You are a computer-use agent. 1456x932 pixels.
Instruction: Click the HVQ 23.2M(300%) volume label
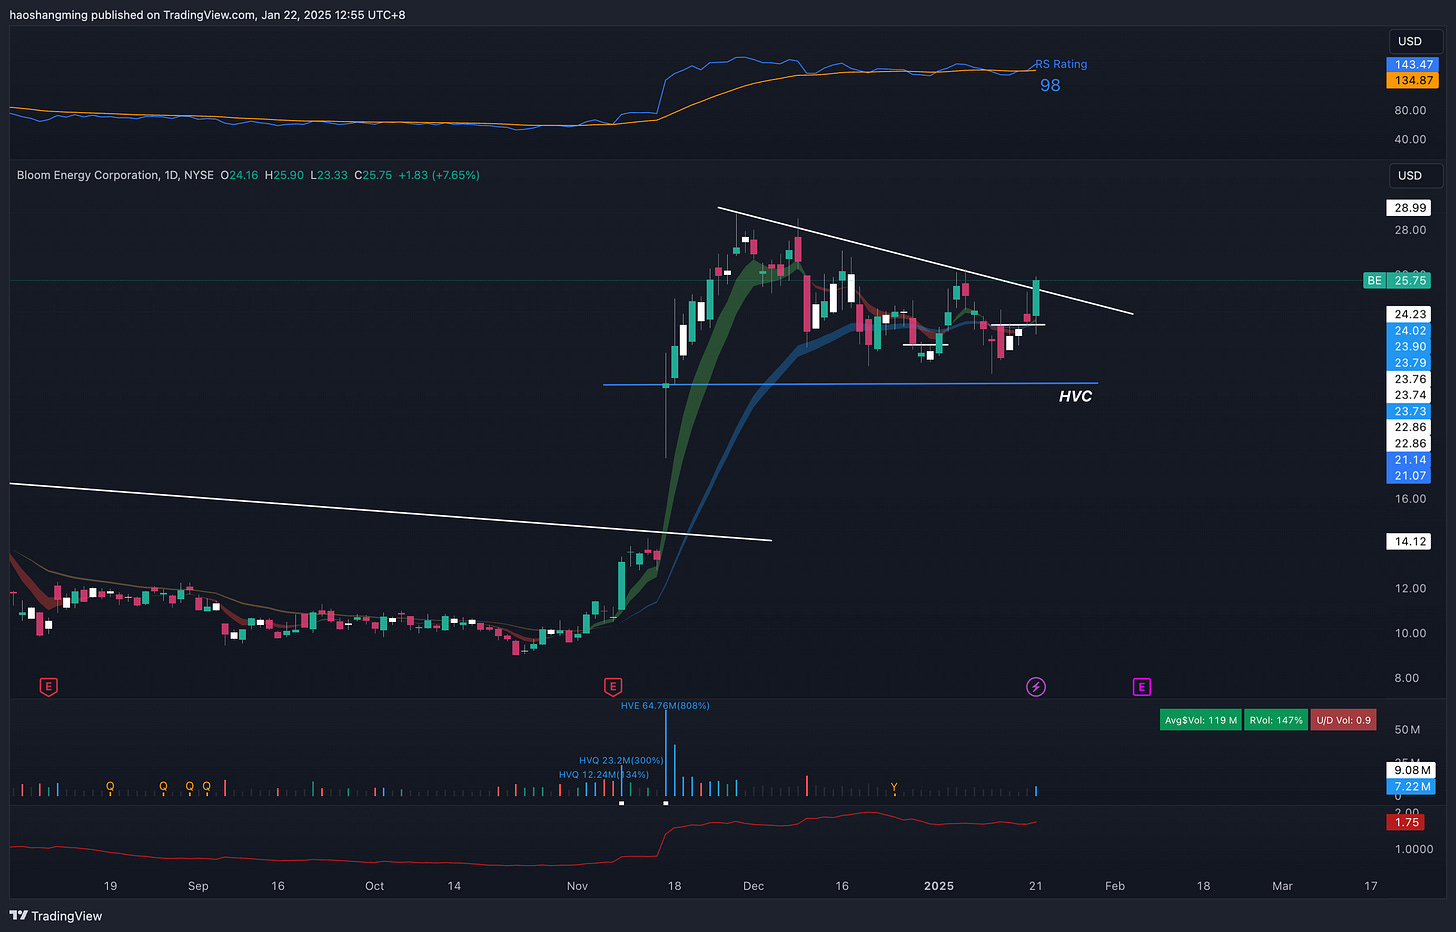(x=621, y=761)
